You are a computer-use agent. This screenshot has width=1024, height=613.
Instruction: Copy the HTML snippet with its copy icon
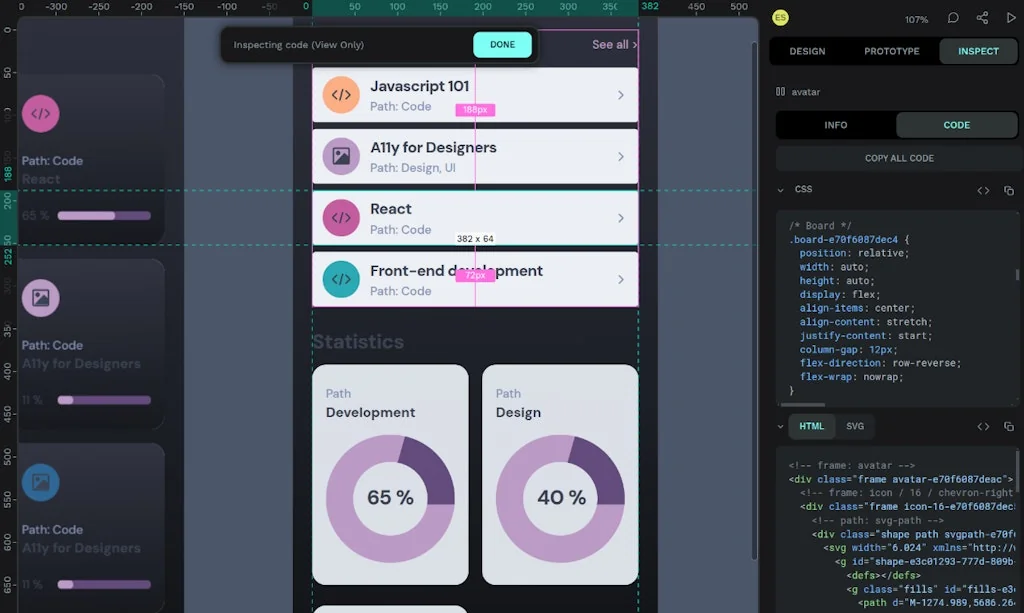point(1009,426)
